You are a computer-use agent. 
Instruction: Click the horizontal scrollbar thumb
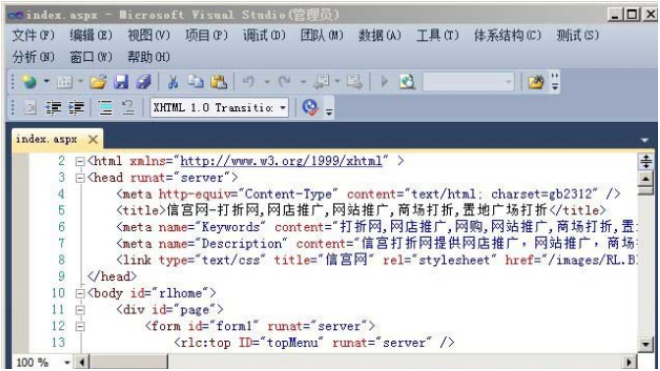(128, 362)
